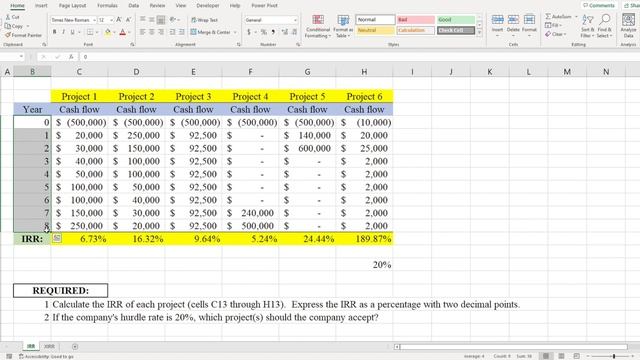Click the Align Right icon
640x360 pixels.
click(x=161, y=32)
